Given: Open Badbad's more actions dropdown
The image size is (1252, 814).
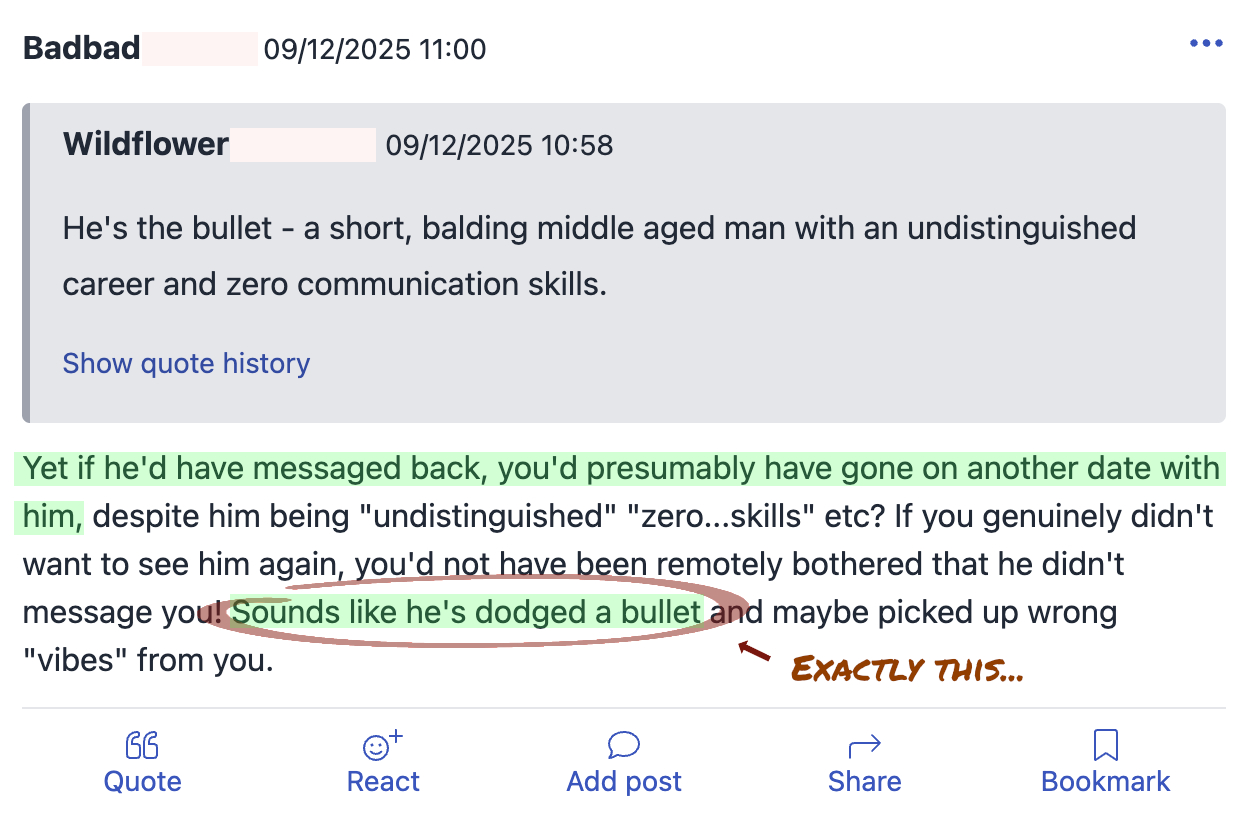Looking at the screenshot, I should click(1206, 42).
